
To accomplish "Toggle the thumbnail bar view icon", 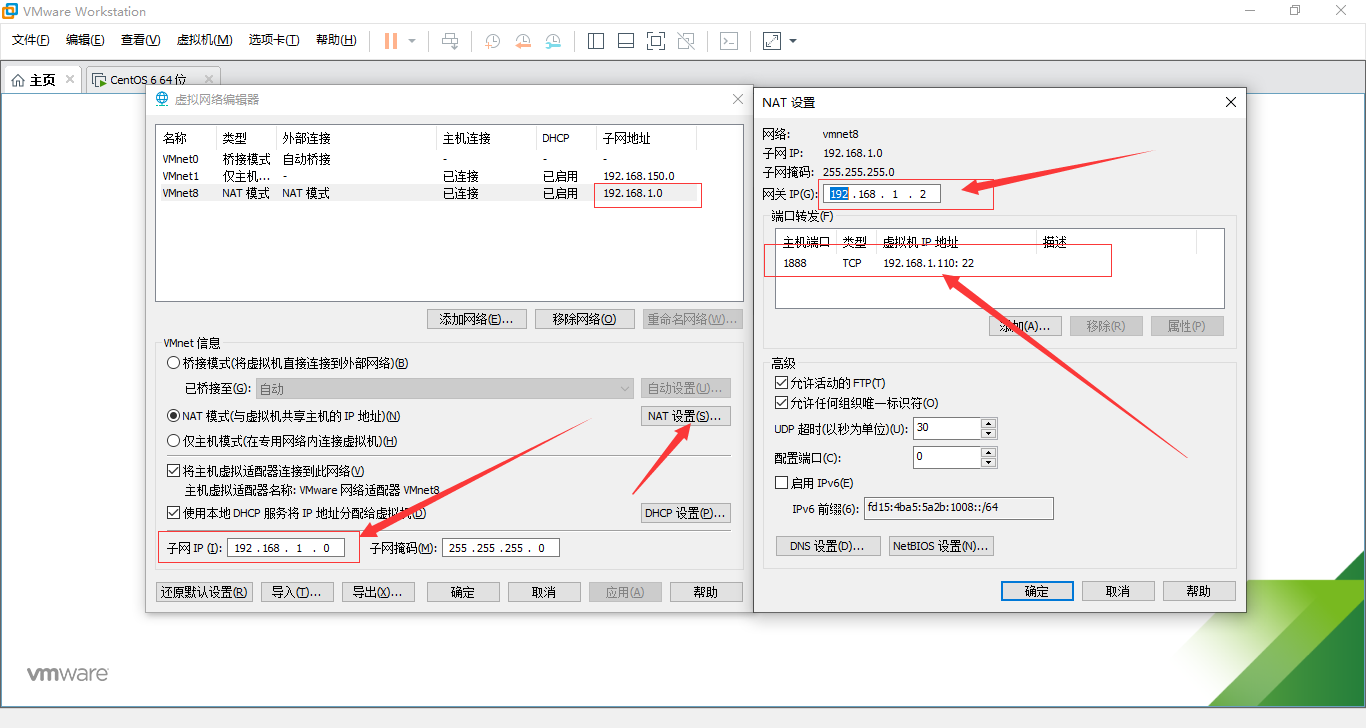I will pos(626,41).
